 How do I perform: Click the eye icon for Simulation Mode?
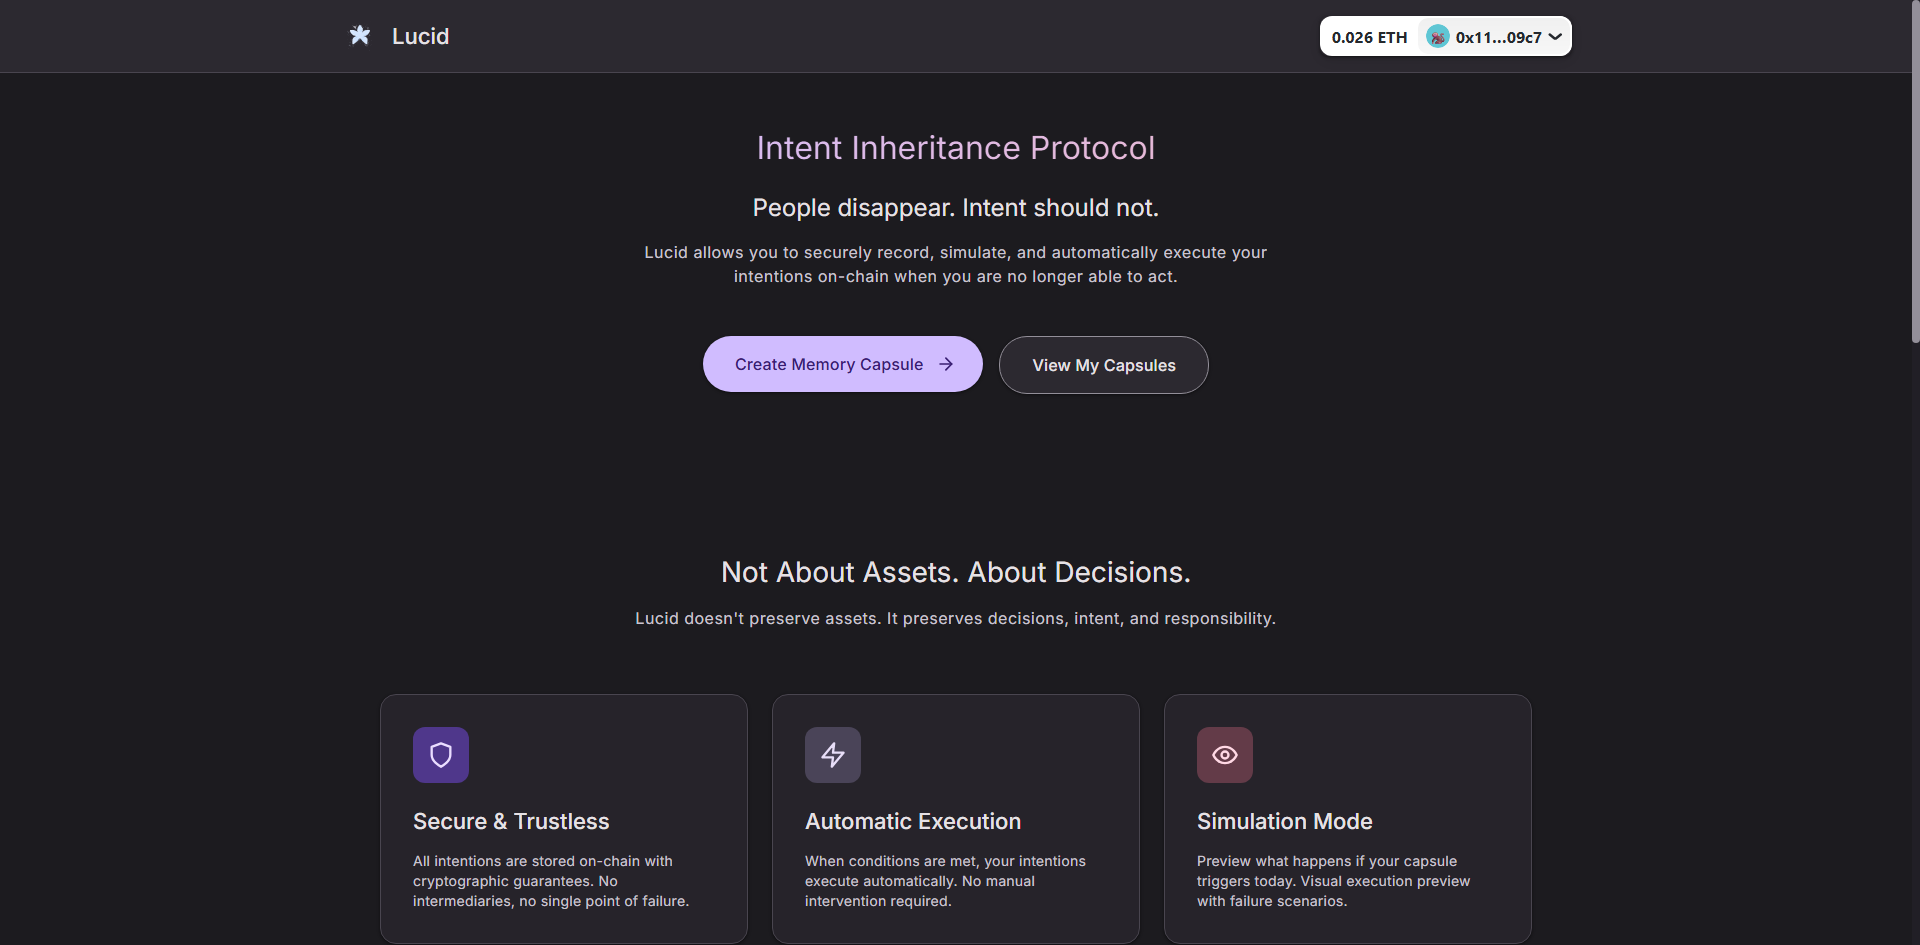pos(1225,755)
